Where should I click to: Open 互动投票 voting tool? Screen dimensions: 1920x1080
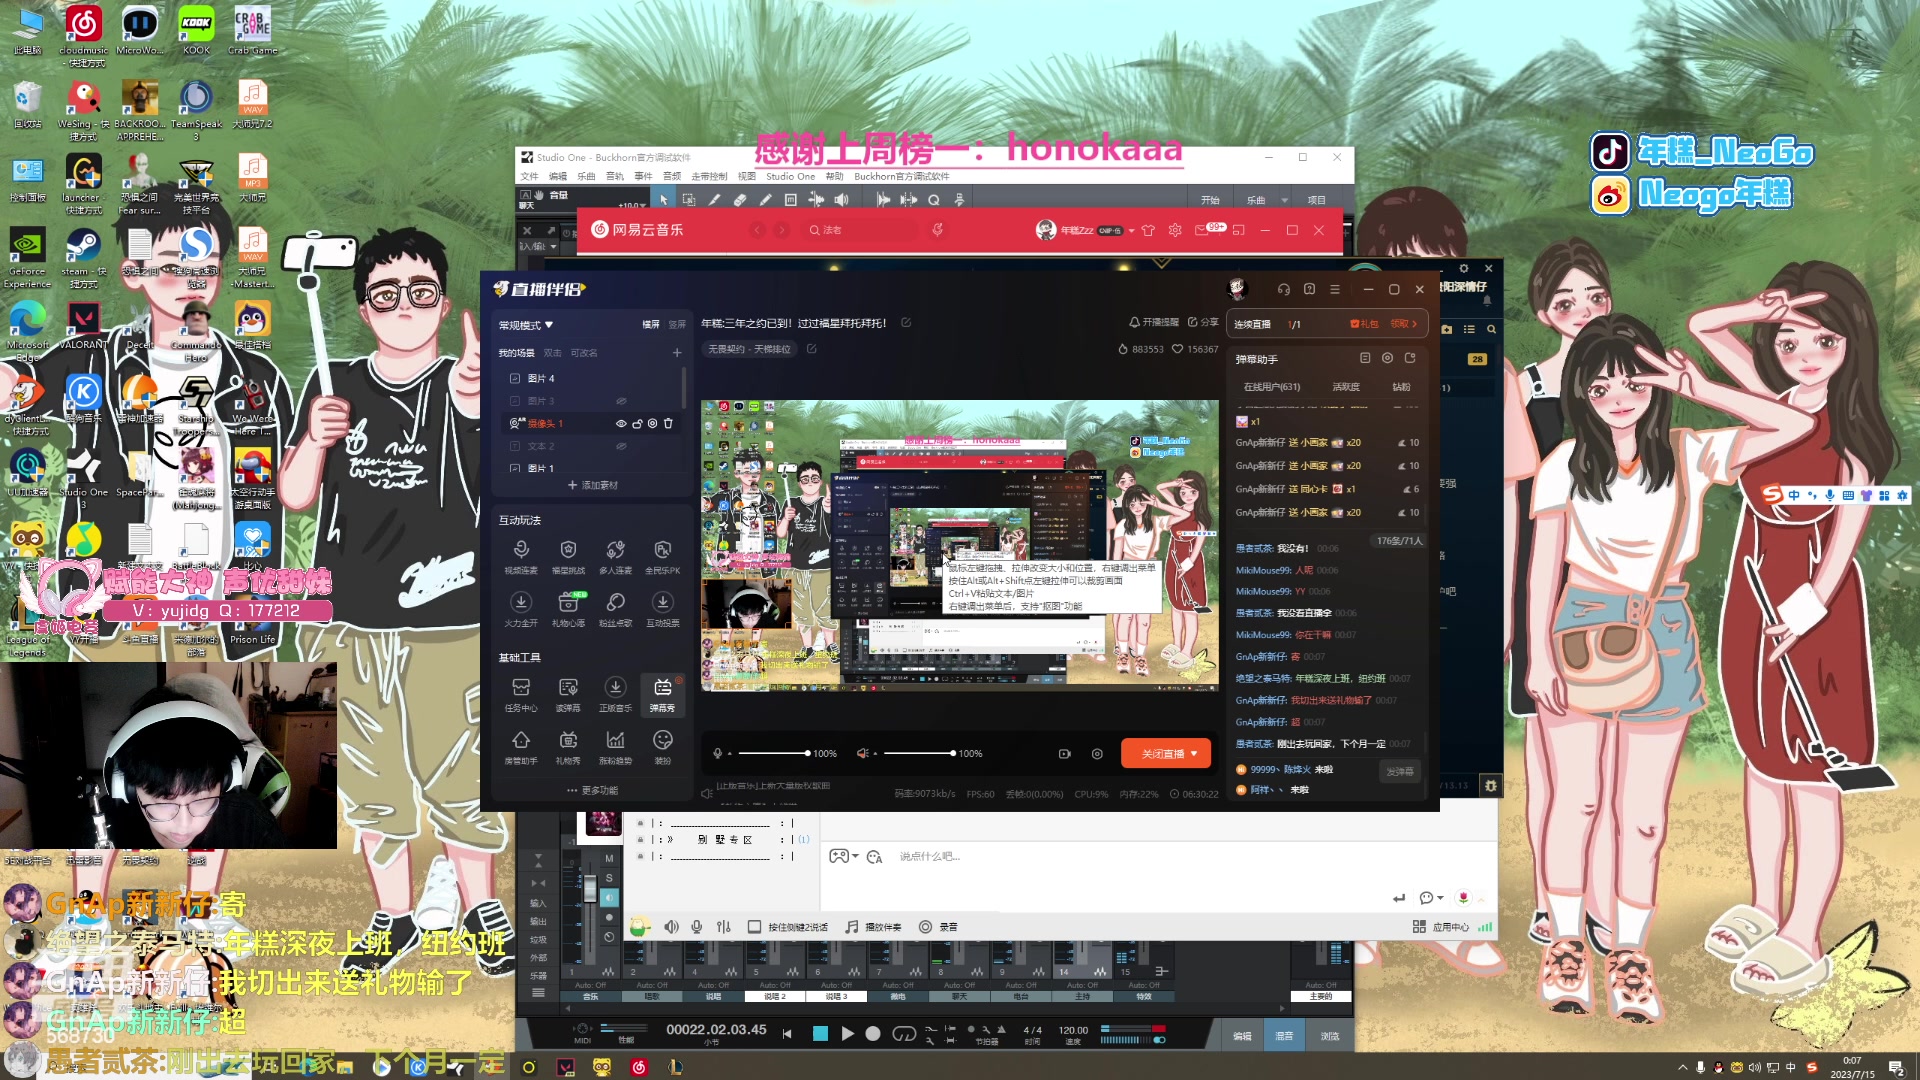coord(662,609)
